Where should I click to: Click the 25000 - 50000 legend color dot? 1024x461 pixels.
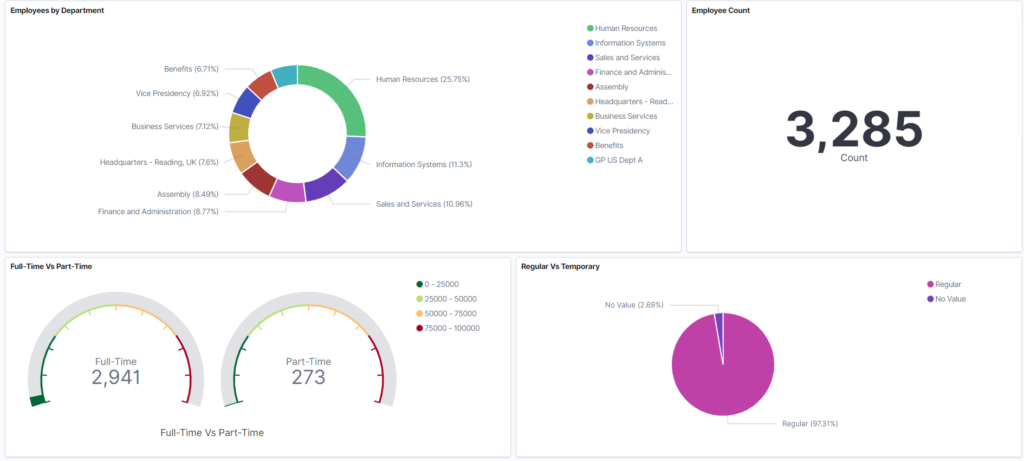click(419, 299)
